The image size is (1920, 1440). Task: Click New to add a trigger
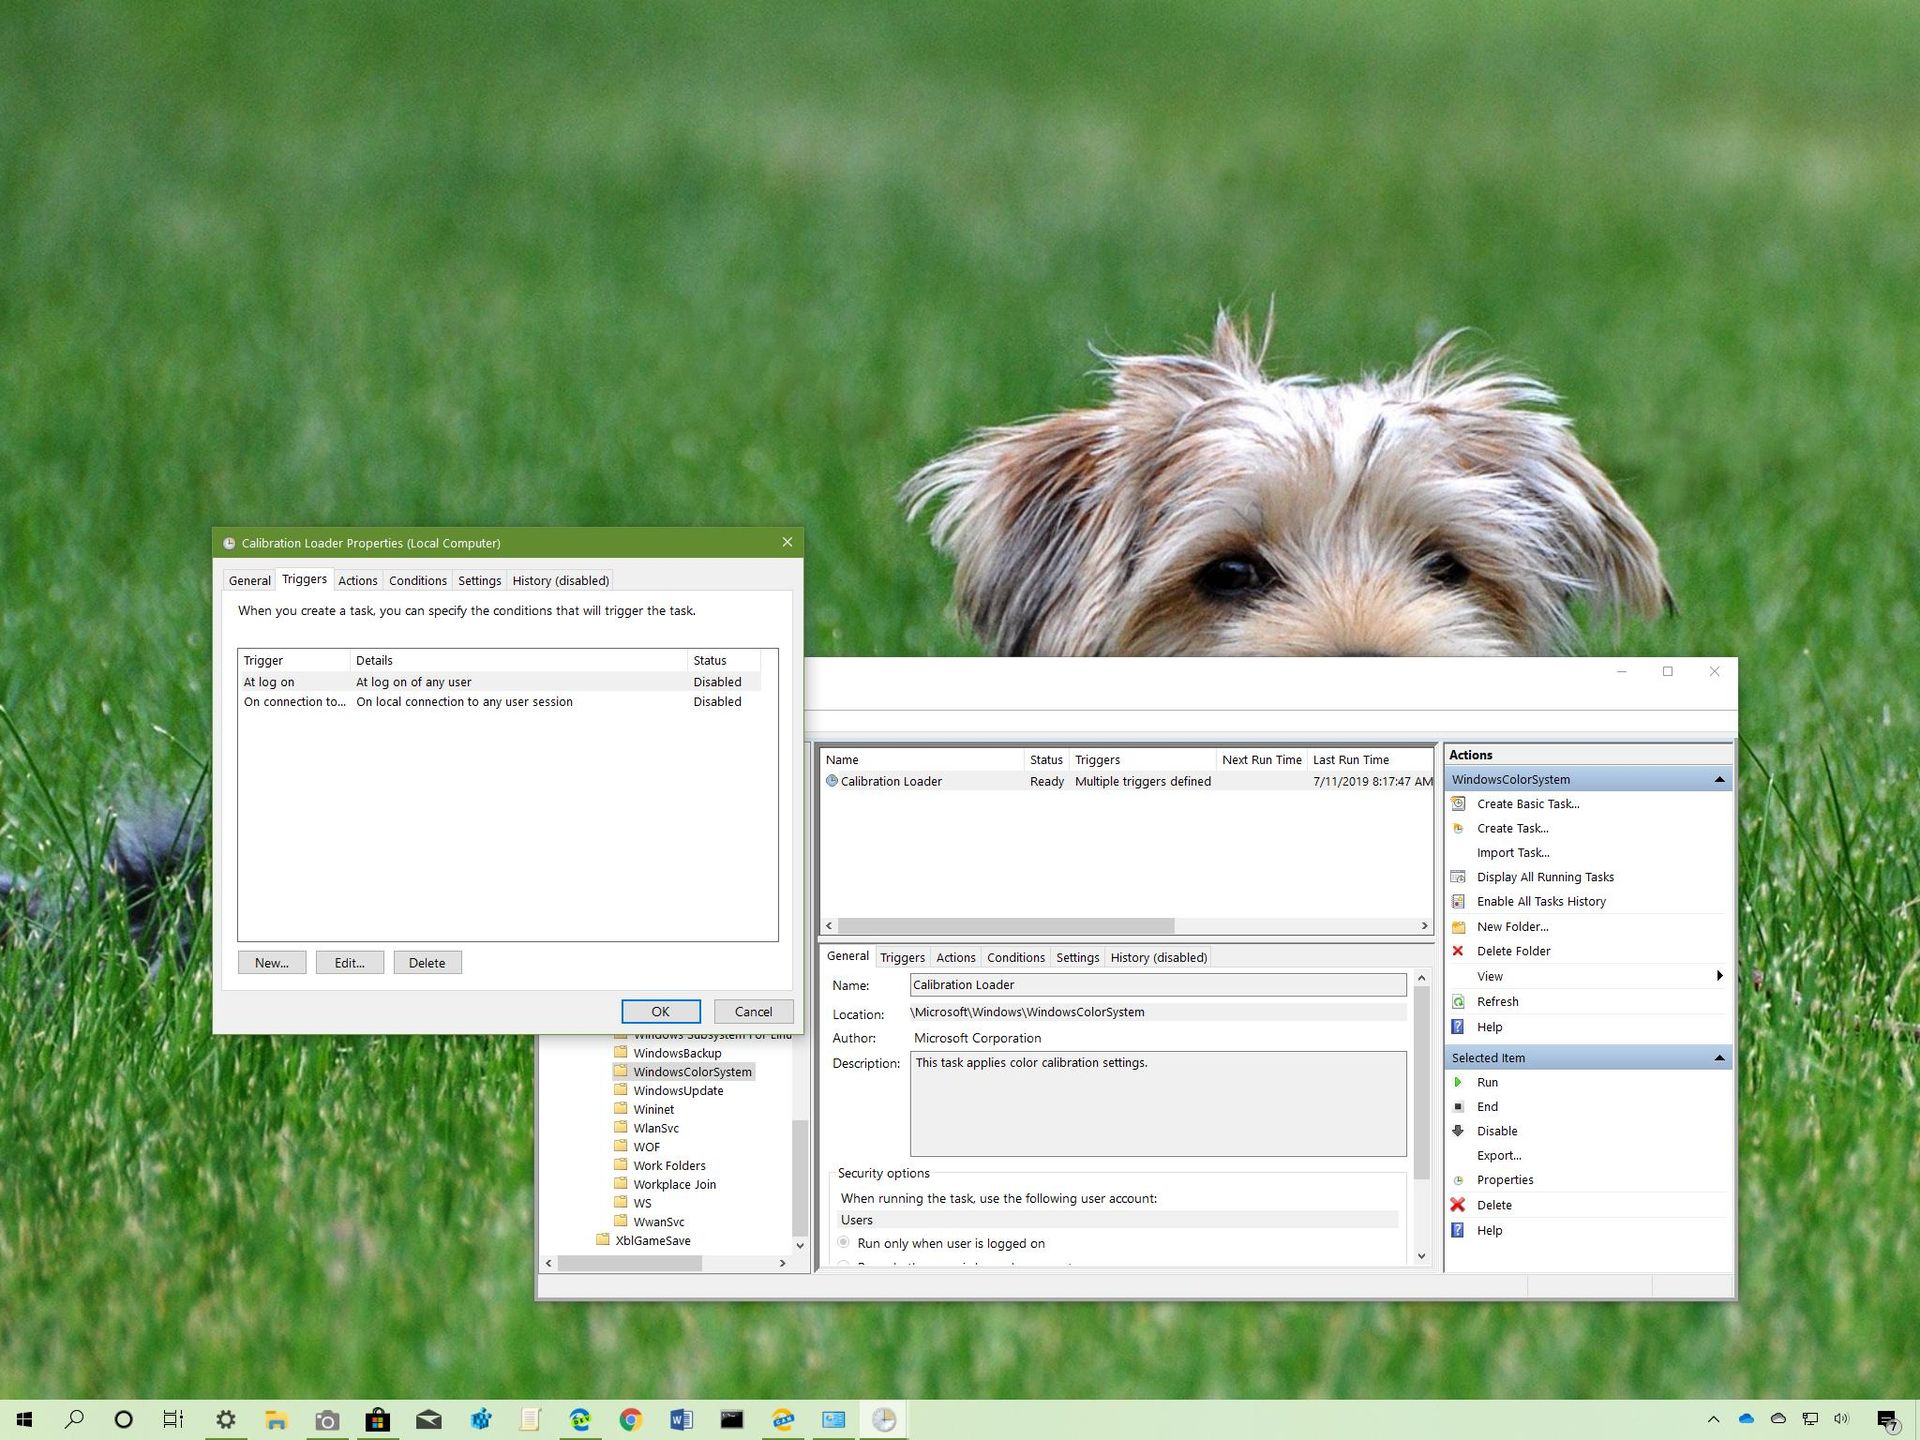click(271, 962)
